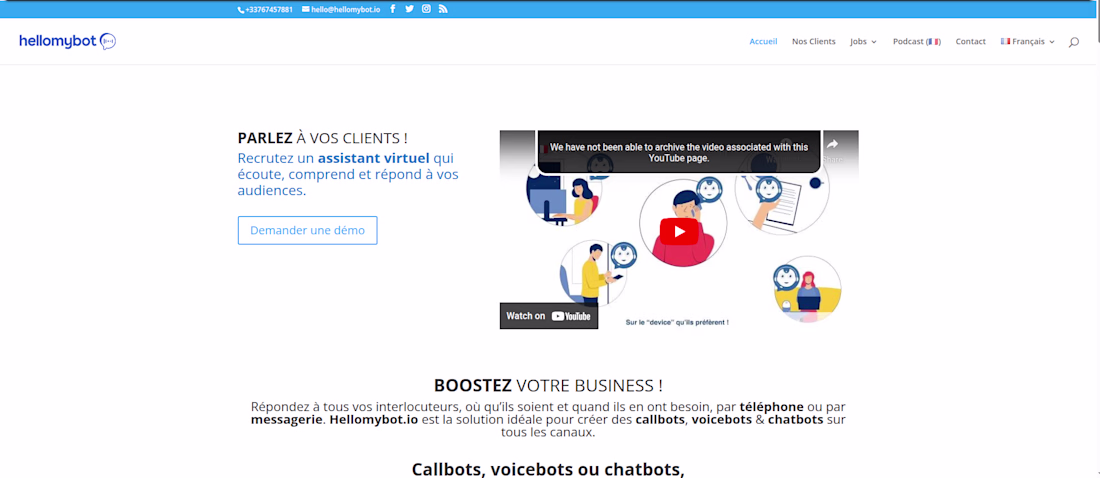Open the Facebook icon in top bar
The width and height of the screenshot is (1100, 478).
392,9
